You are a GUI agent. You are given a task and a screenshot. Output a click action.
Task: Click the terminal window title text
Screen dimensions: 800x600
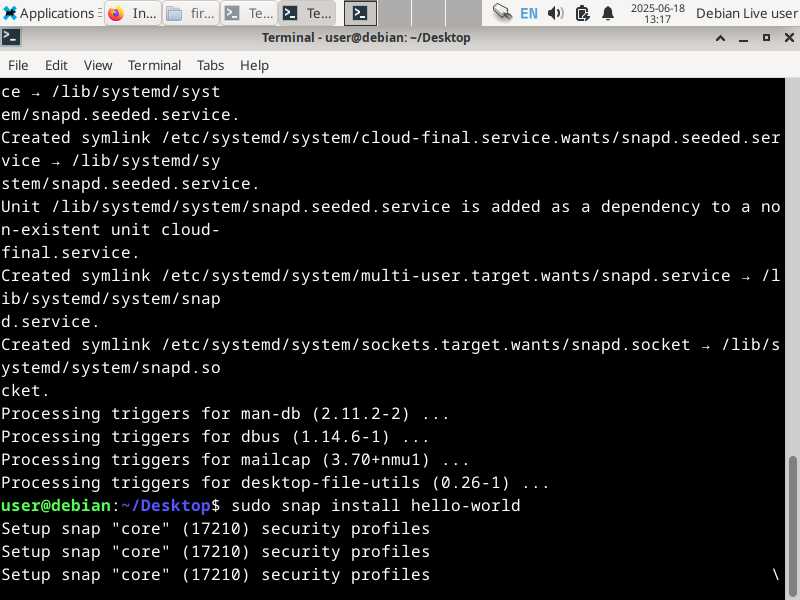(x=366, y=38)
